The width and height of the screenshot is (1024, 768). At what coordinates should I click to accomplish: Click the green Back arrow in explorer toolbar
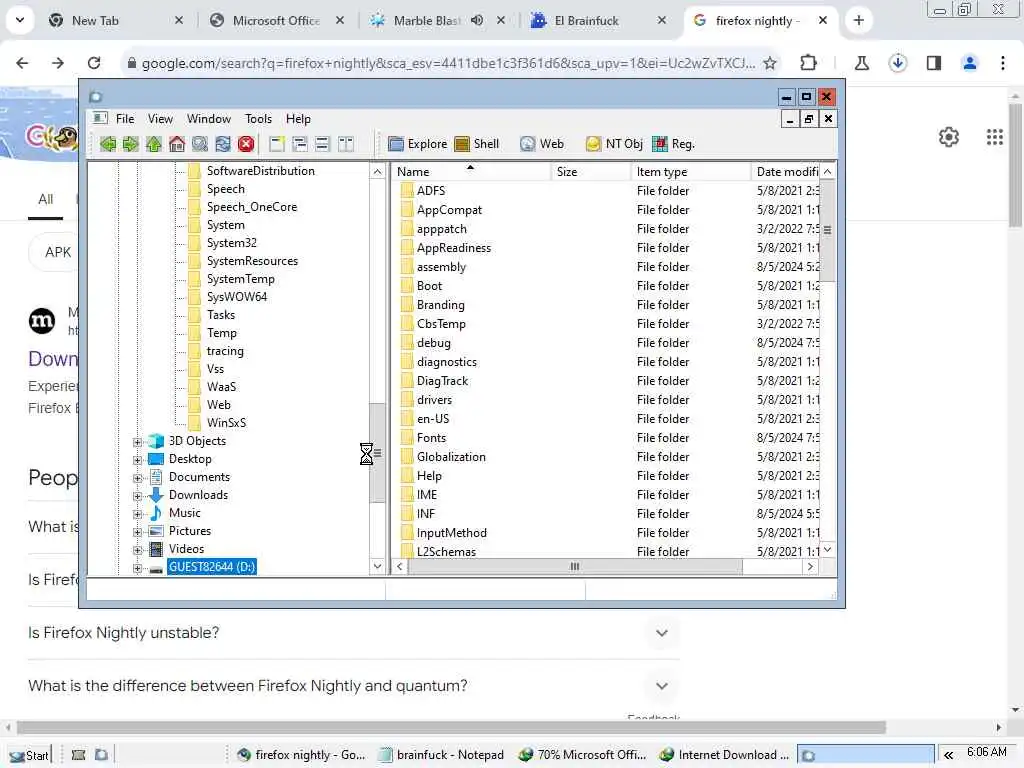pyautogui.click(x=108, y=144)
